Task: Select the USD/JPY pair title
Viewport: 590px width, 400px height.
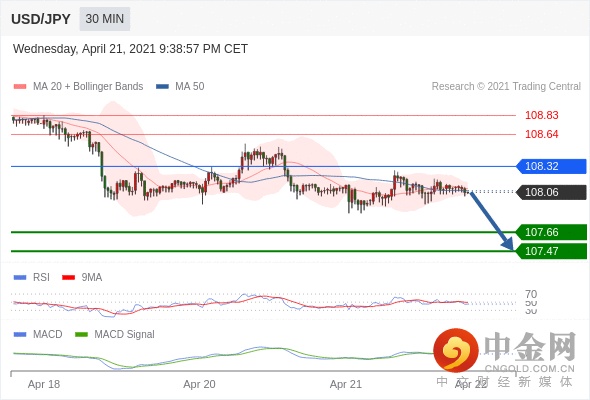Action: pyautogui.click(x=41, y=19)
